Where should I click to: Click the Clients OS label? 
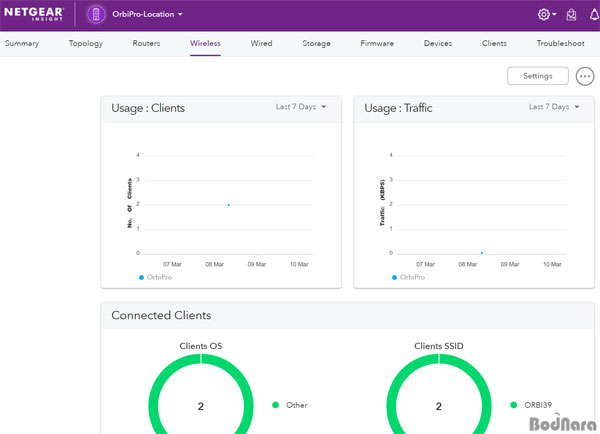point(201,346)
